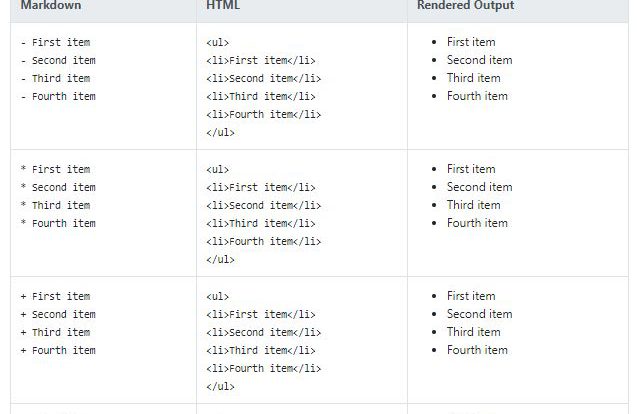The image size is (637, 414).
Task: Click the opening <ul> tag in second row
Action: pyautogui.click(x=218, y=169)
